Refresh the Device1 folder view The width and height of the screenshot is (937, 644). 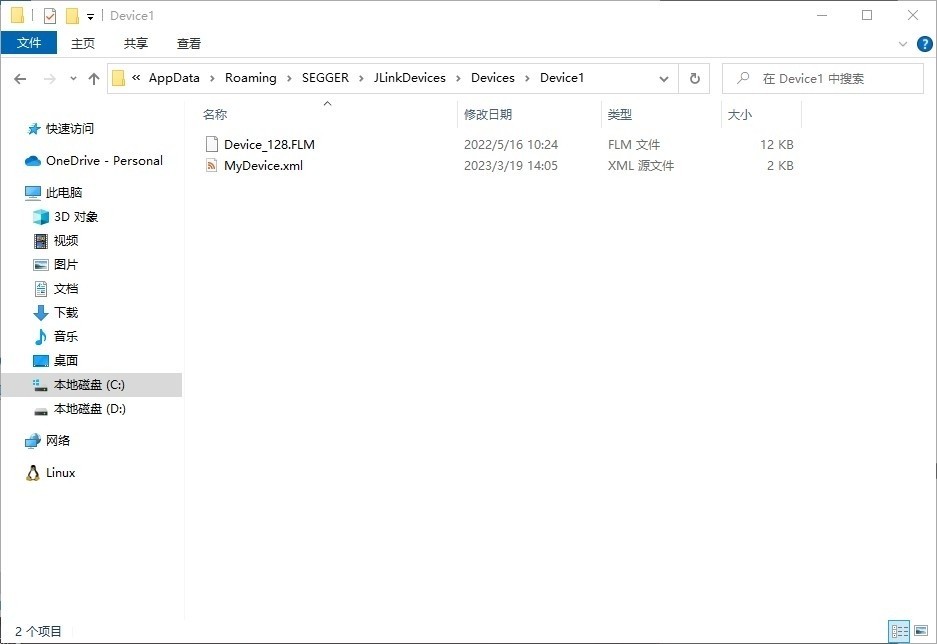point(694,79)
